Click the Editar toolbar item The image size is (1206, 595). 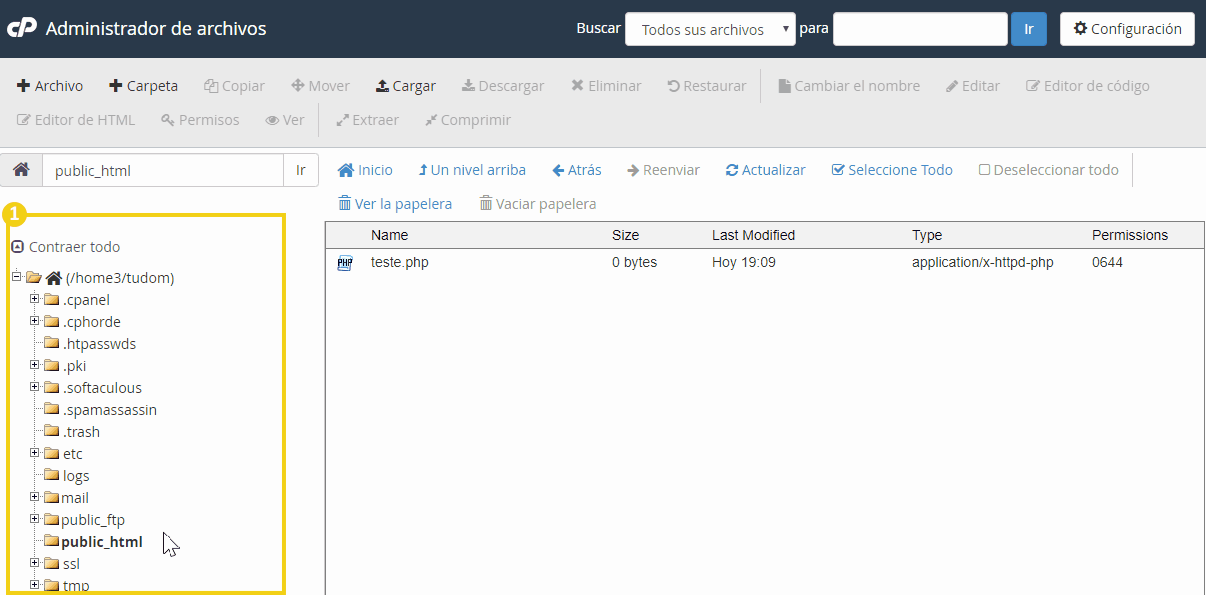[973, 86]
